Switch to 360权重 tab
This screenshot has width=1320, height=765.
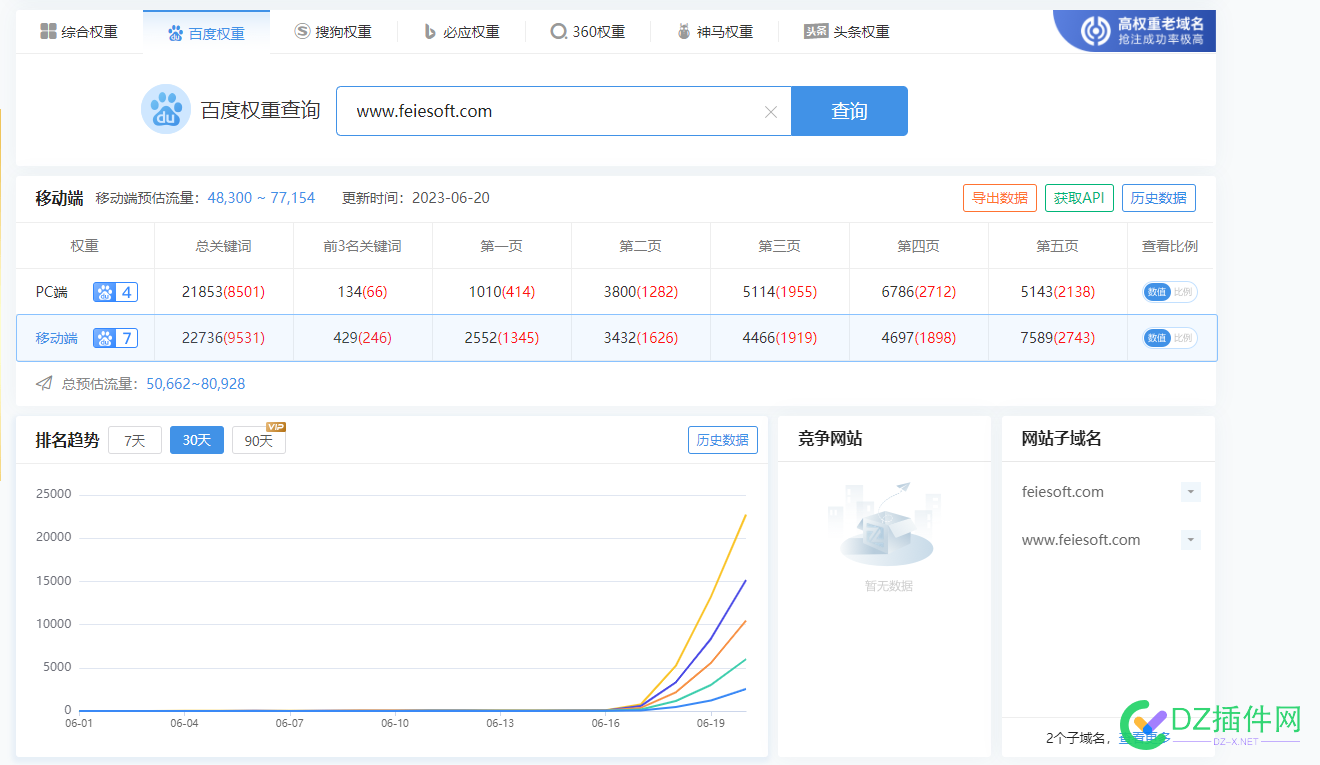point(588,32)
